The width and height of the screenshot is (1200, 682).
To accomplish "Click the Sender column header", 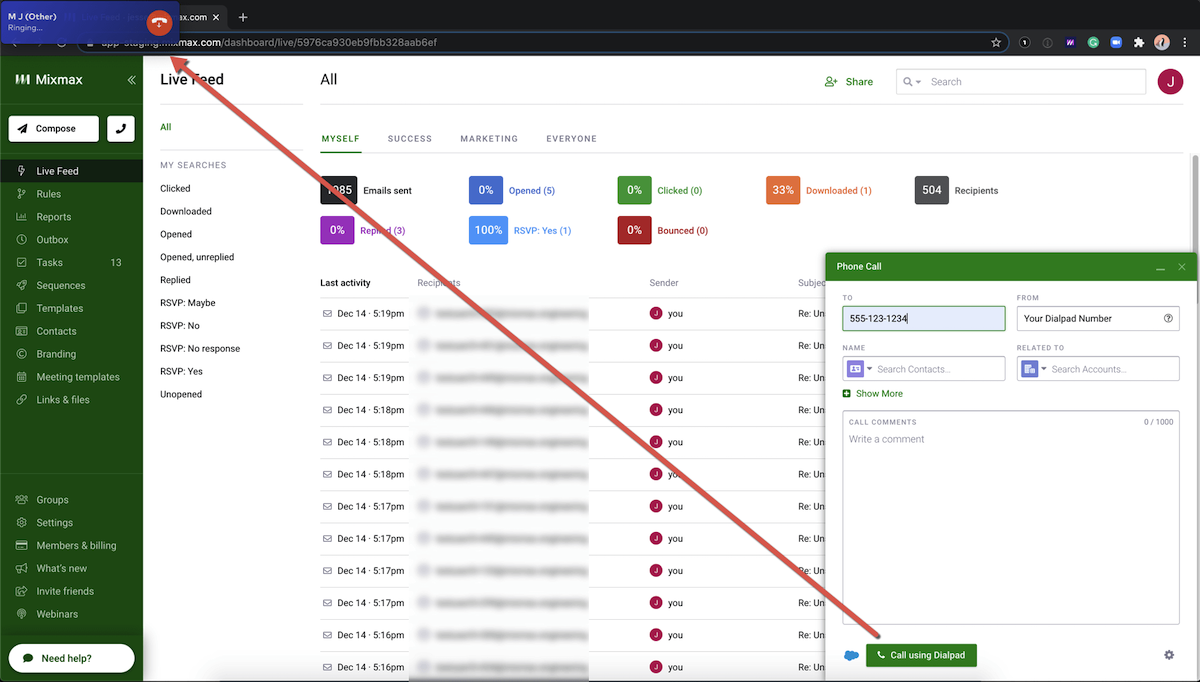I will [664, 283].
